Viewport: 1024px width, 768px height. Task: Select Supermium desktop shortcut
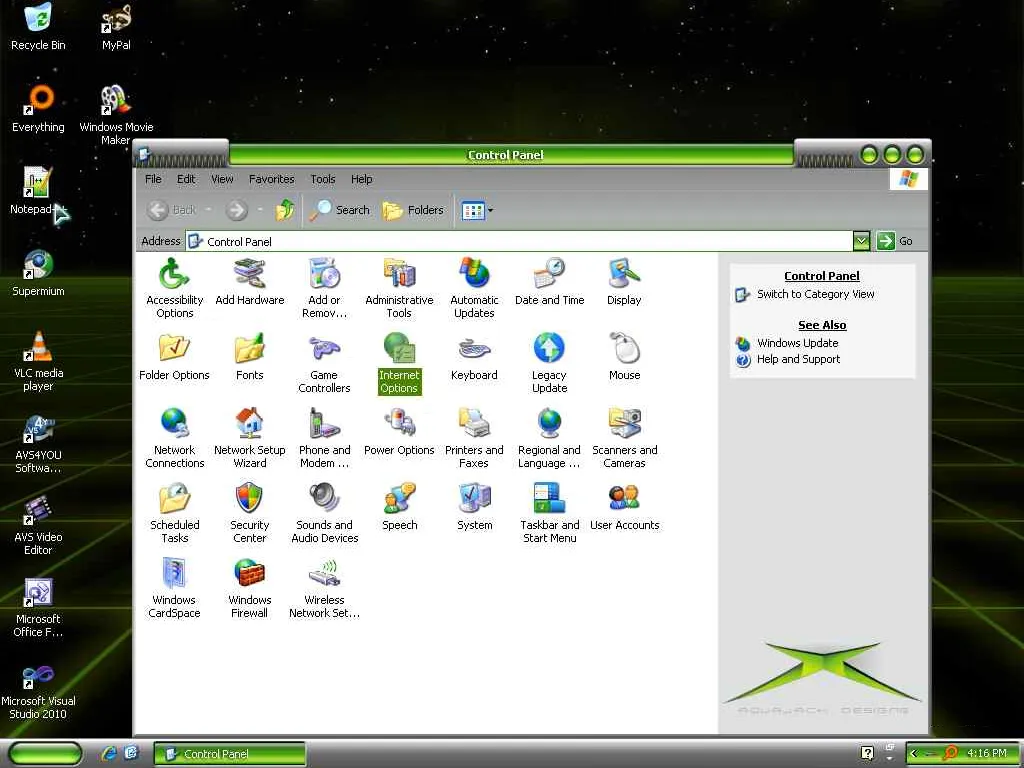tap(38, 274)
